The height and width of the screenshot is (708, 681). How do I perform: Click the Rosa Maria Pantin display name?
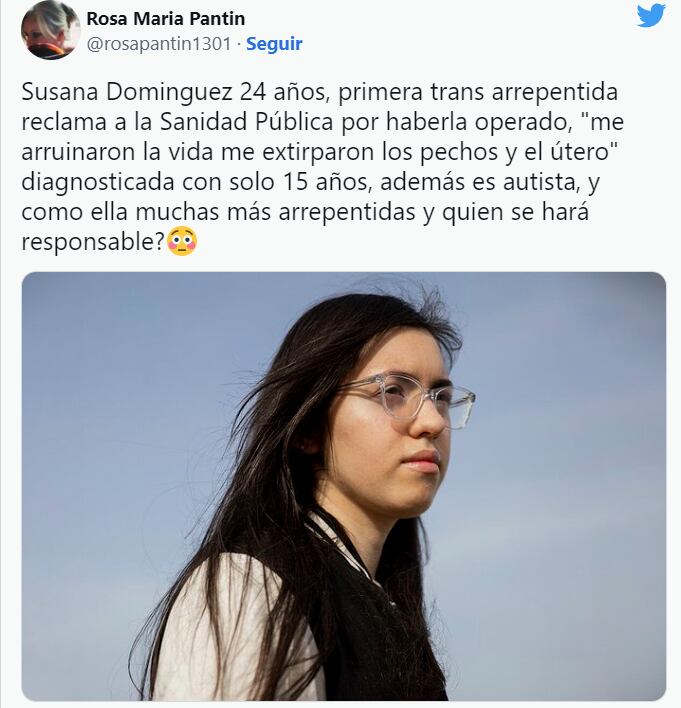pyautogui.click(x=166, y=19)
